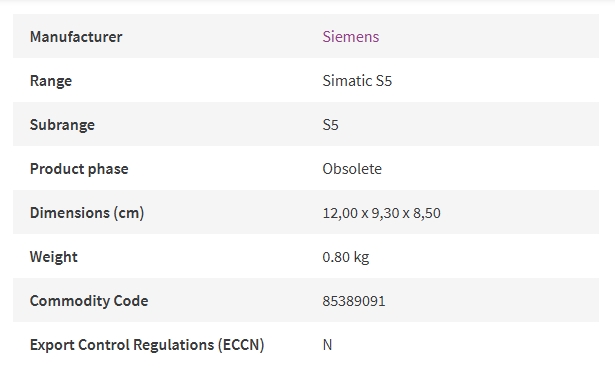Click Export Control Regulations (ECCN) label

[147, 344]
